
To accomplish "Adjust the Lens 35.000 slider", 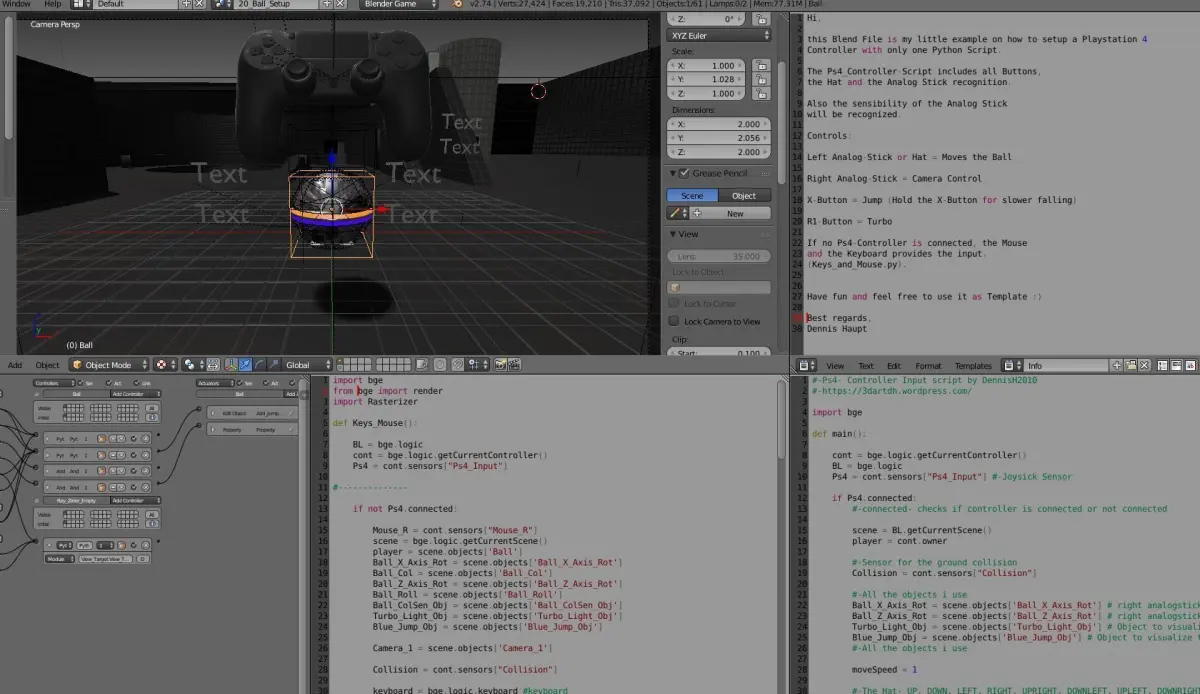I will pos(719,256).
